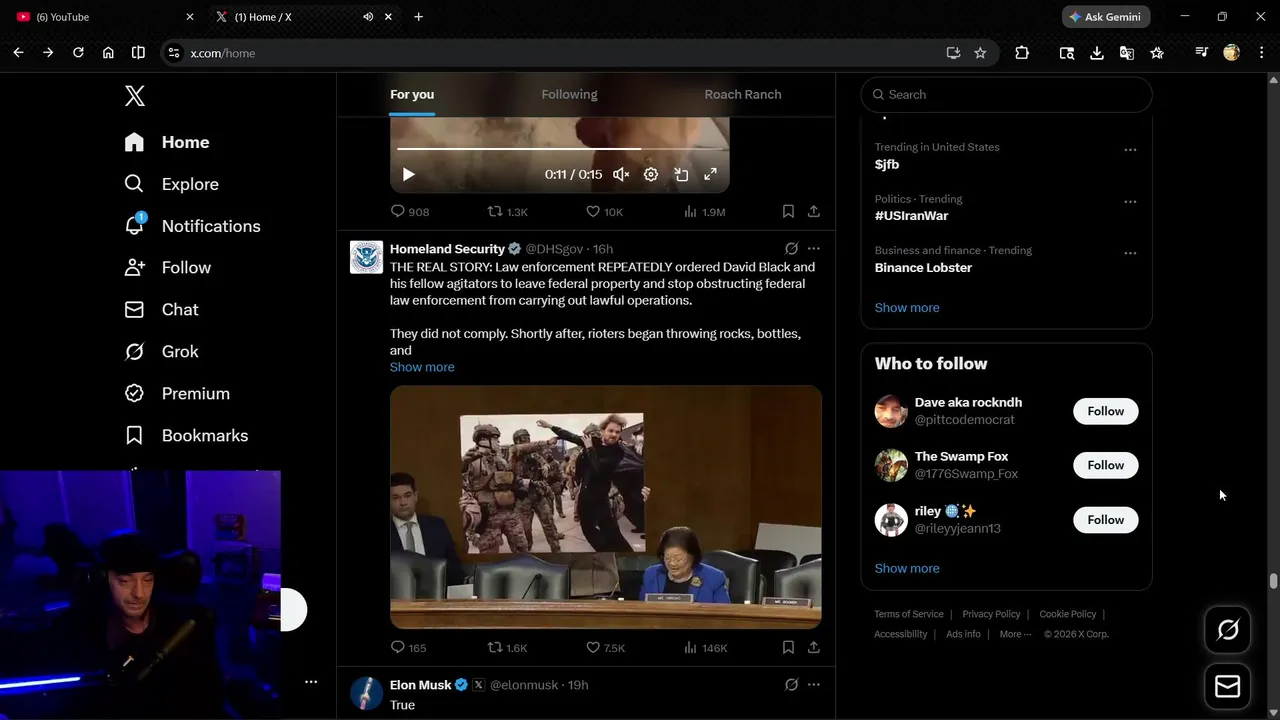The image size is (1280, 720).
Task: Reply to video post with 908 replies
Action: click(x=410, y=212)
